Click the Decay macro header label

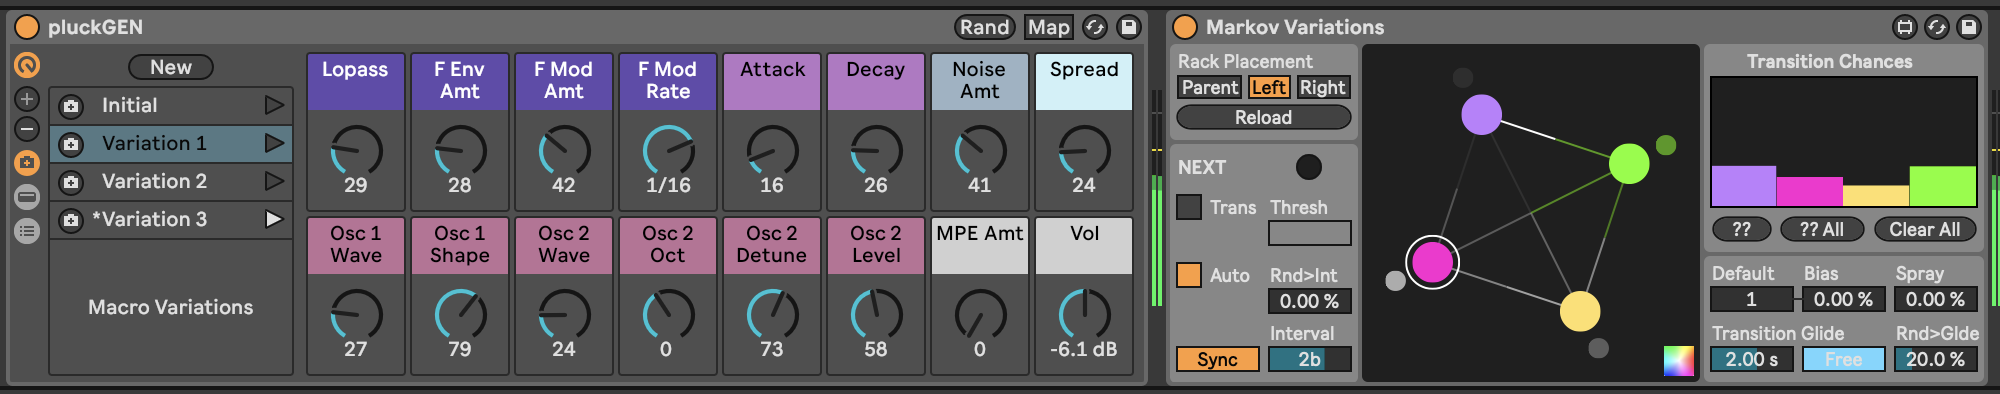point(876,81)
